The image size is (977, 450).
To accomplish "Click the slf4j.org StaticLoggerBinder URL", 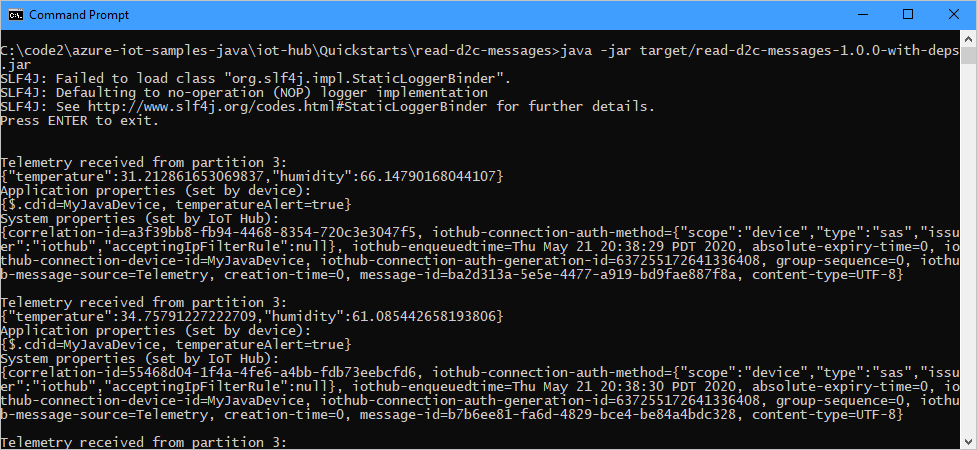I will (288, 107).
